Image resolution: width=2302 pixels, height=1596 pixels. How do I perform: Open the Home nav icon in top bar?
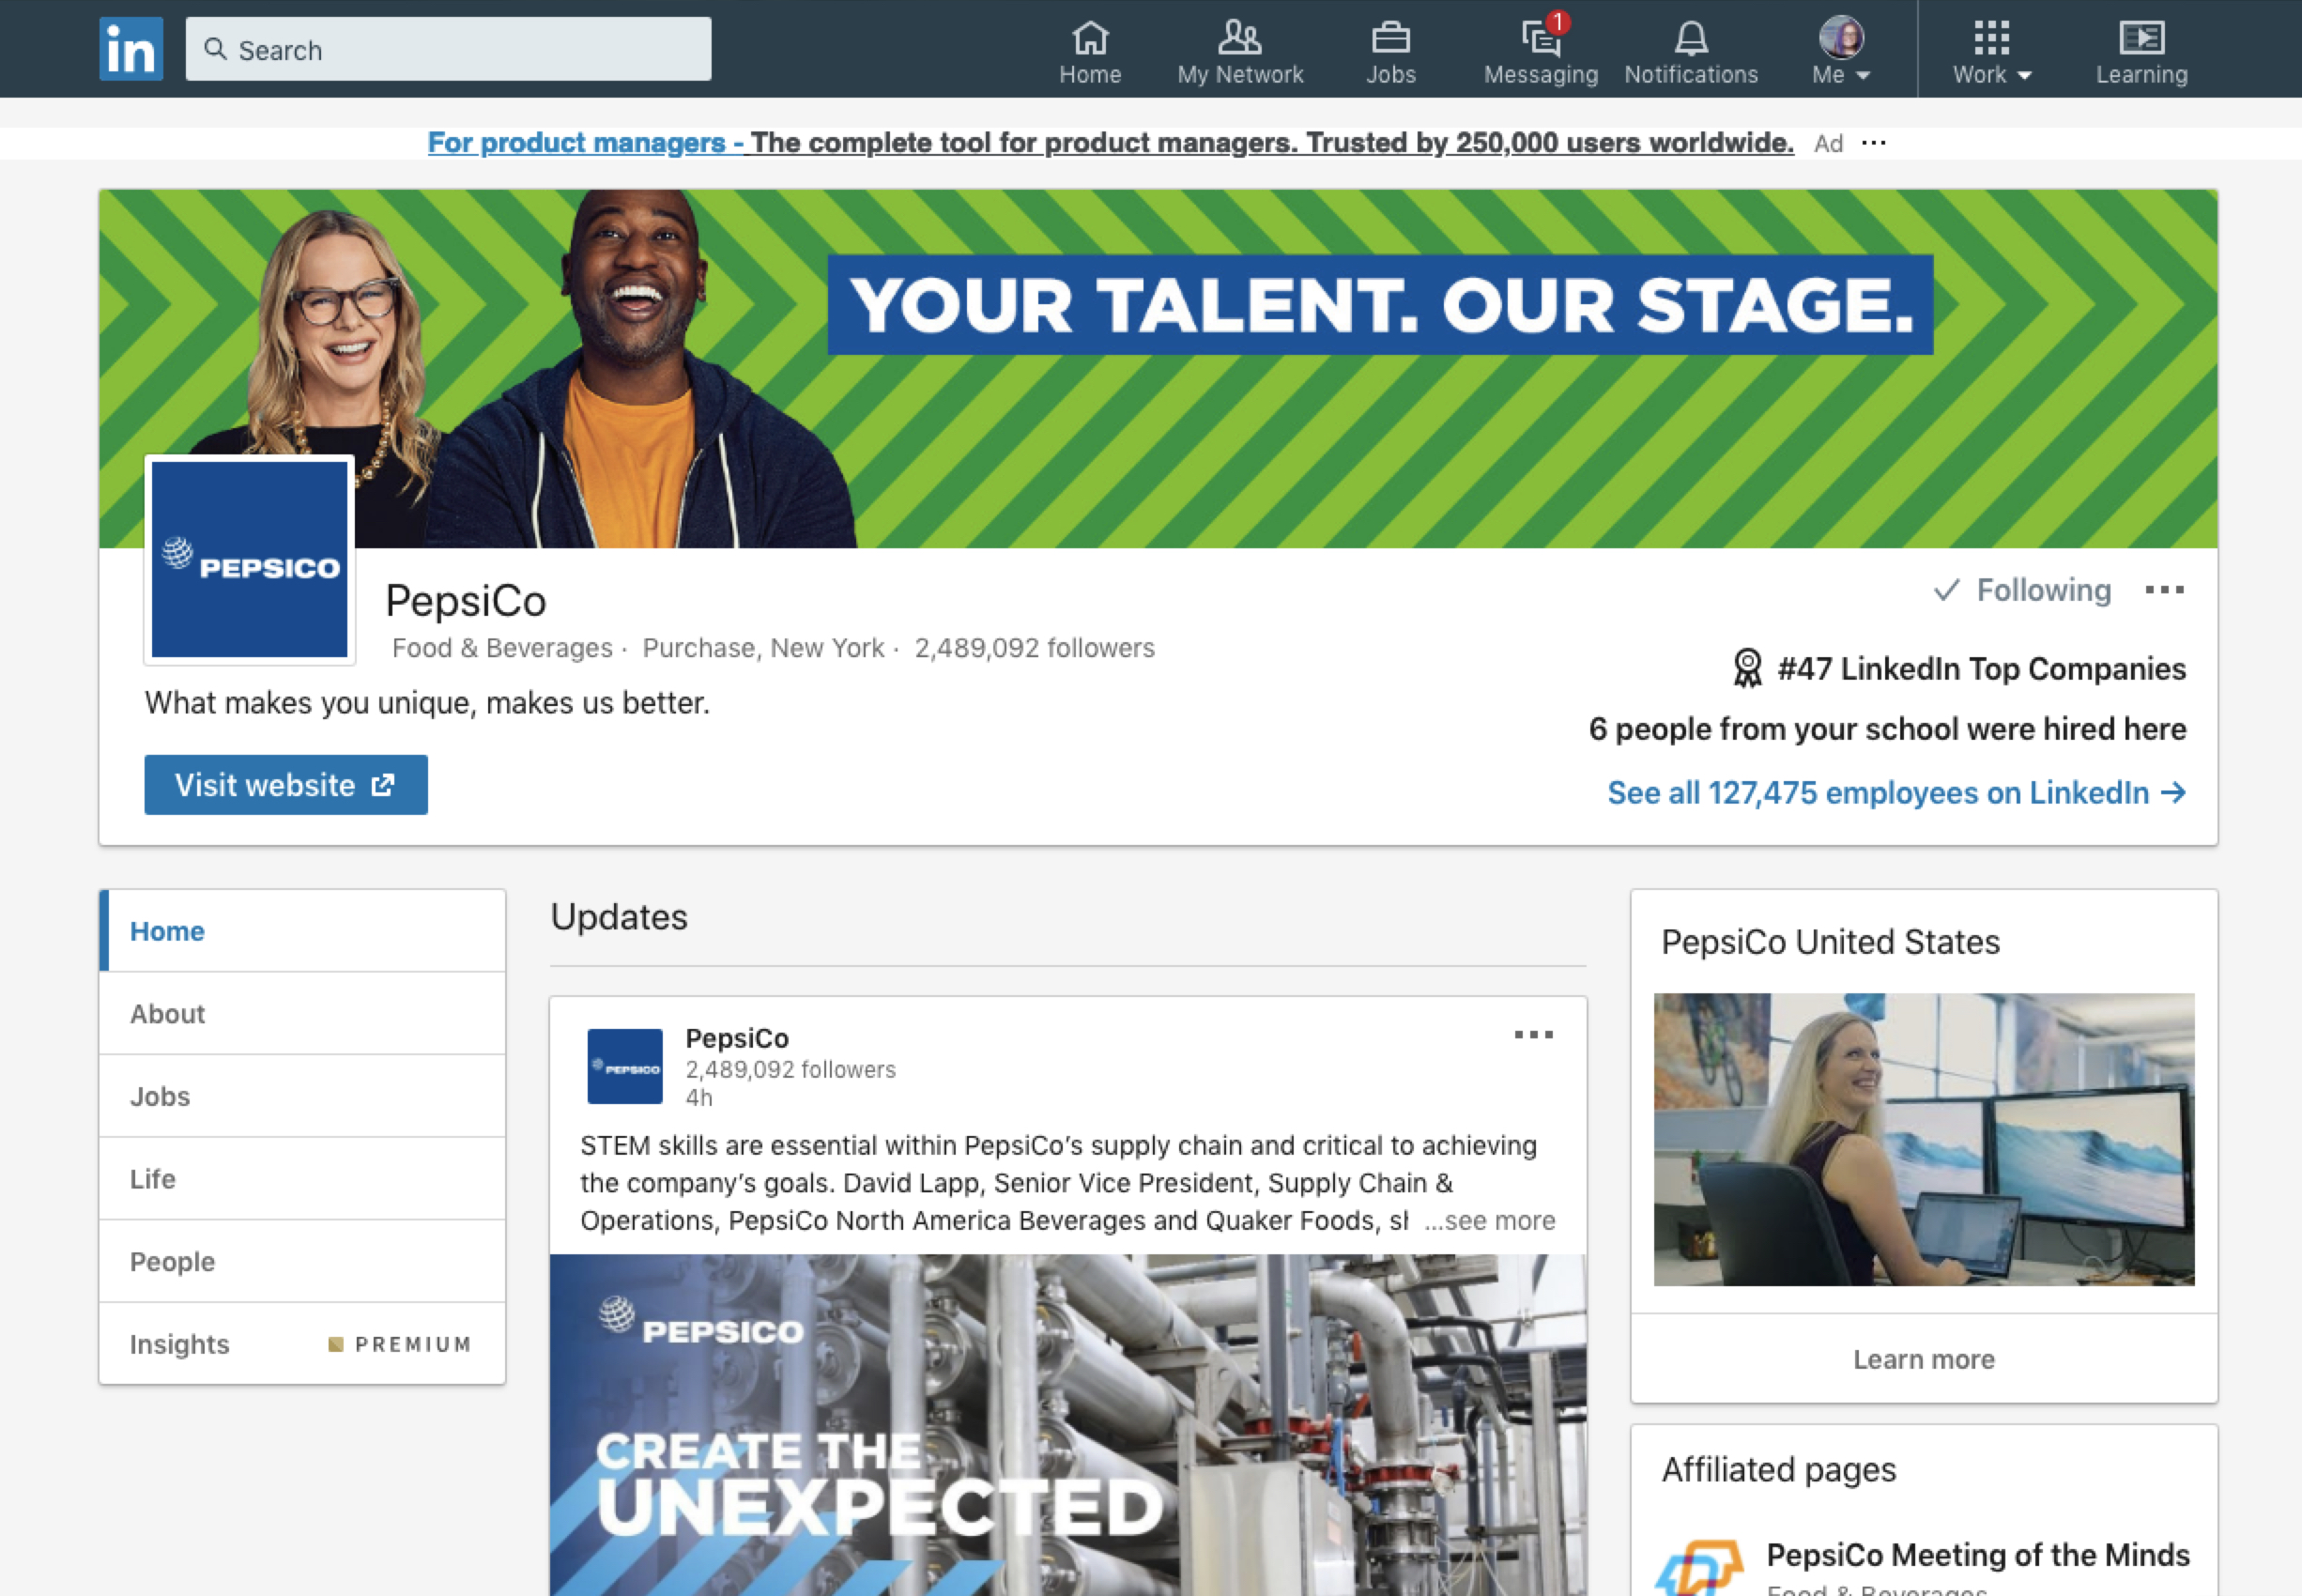1090,52
